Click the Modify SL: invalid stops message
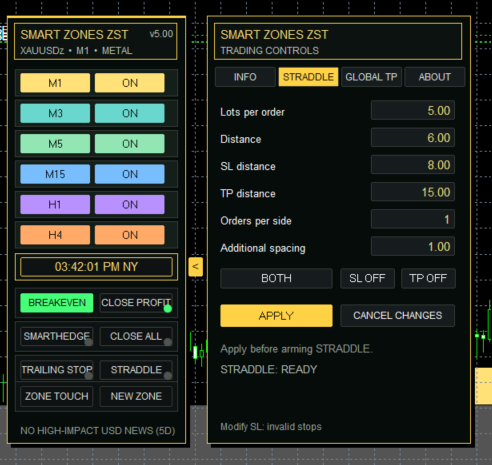 pyautogui.click(x=271, y=427)
